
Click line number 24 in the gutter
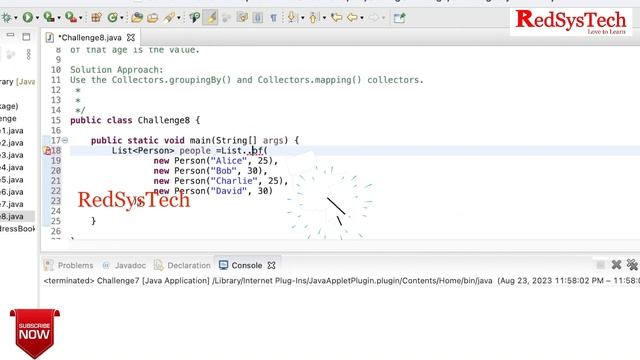[x=56, y=211]
